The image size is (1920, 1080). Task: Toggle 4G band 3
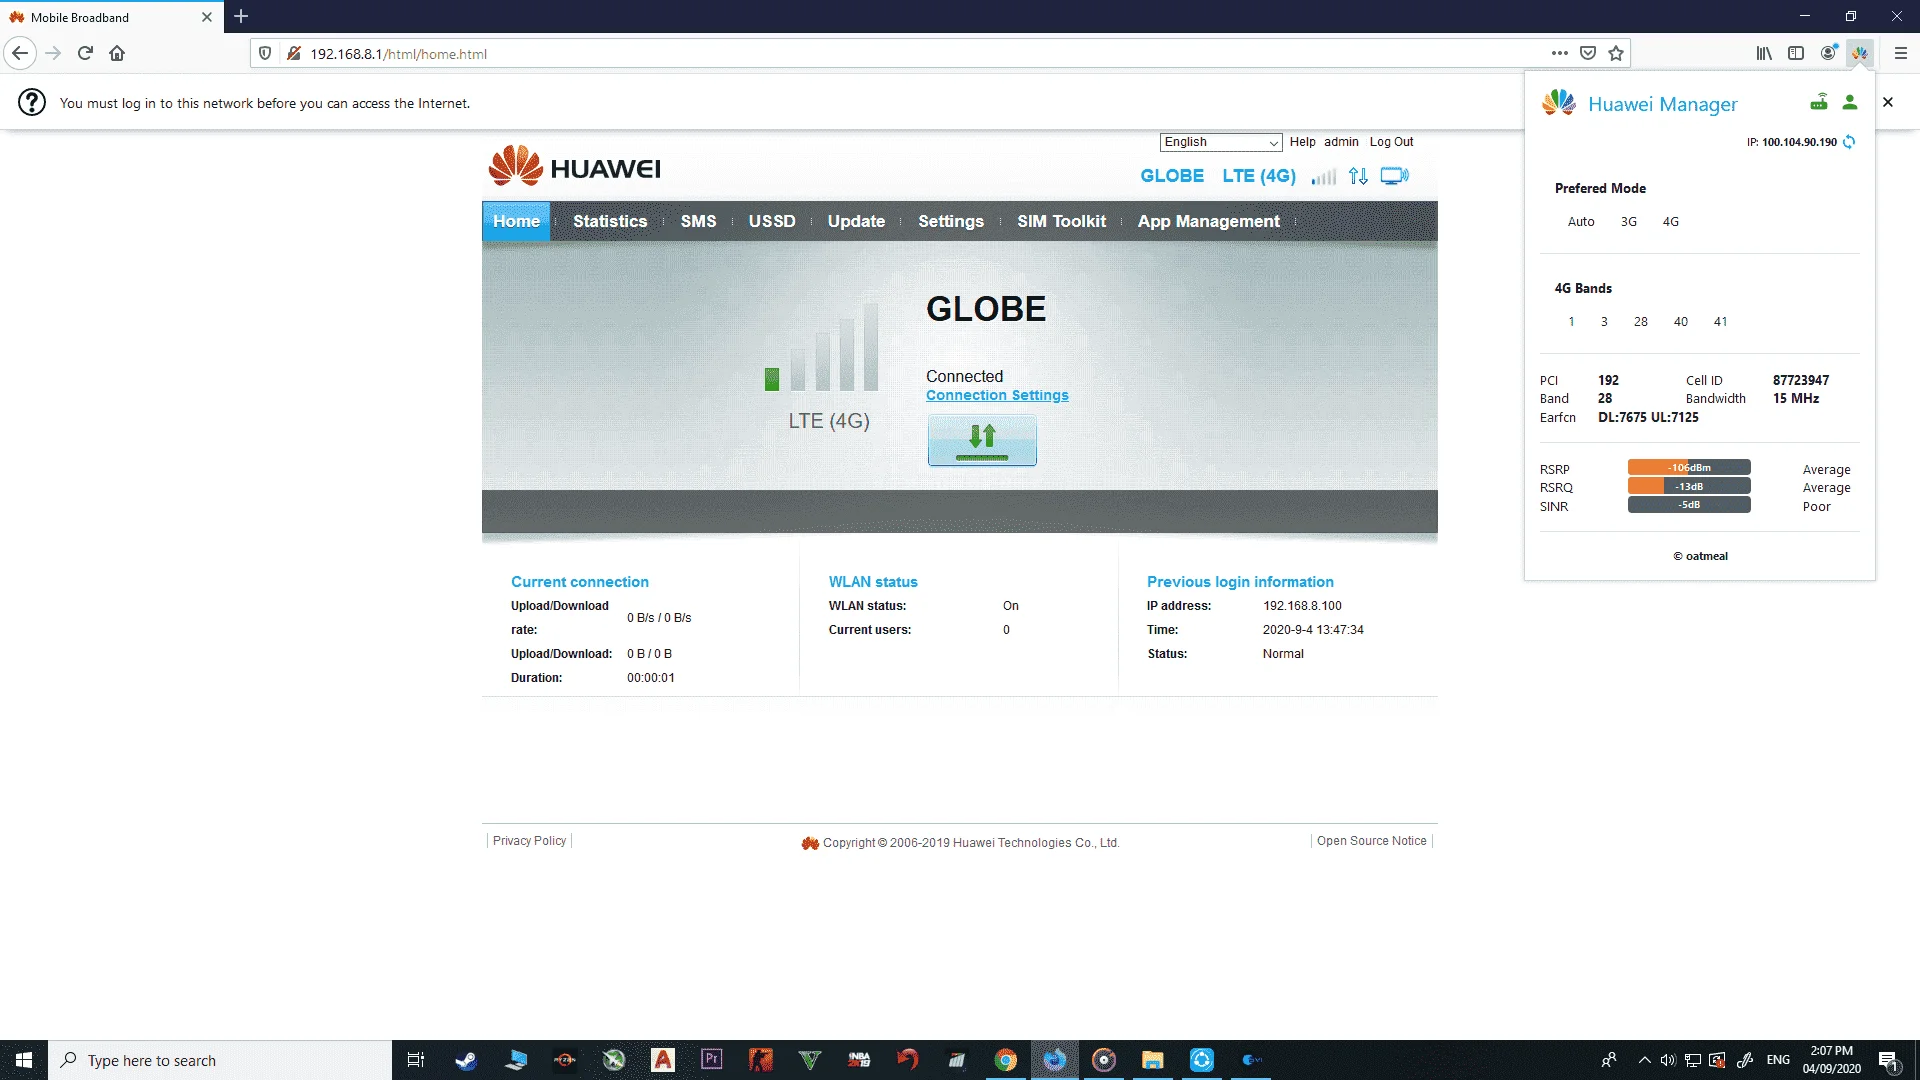click(1604, 322)
